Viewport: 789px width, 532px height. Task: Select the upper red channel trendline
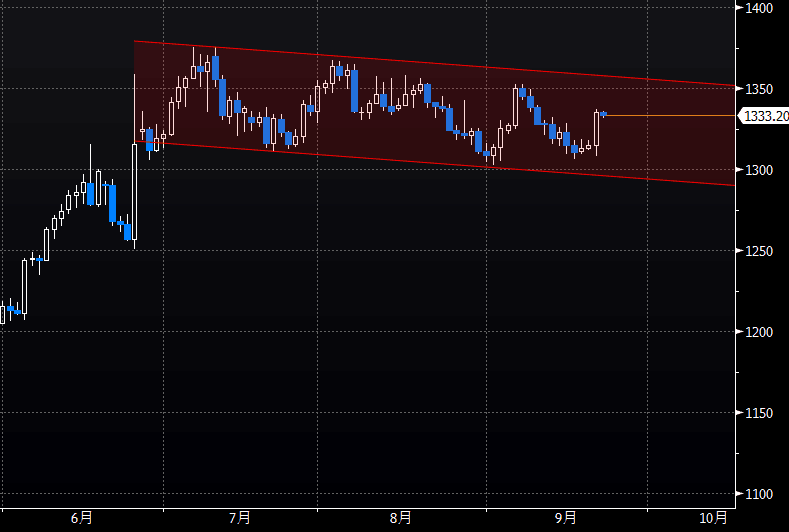click(x=450, y=63)
